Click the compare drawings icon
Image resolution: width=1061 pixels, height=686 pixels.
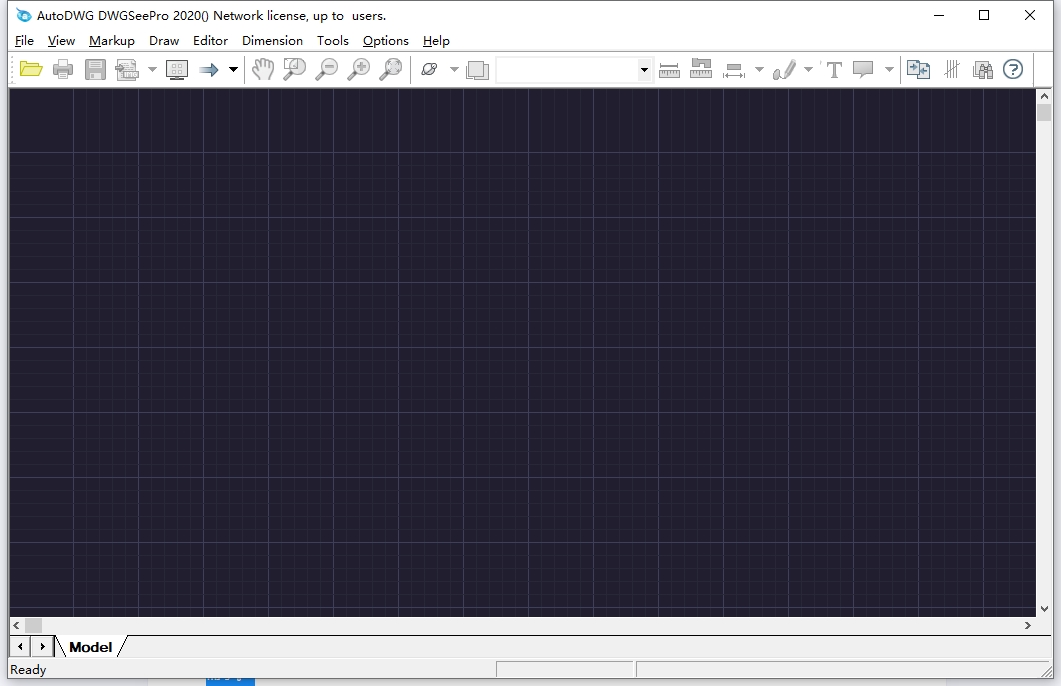[918, 69]
